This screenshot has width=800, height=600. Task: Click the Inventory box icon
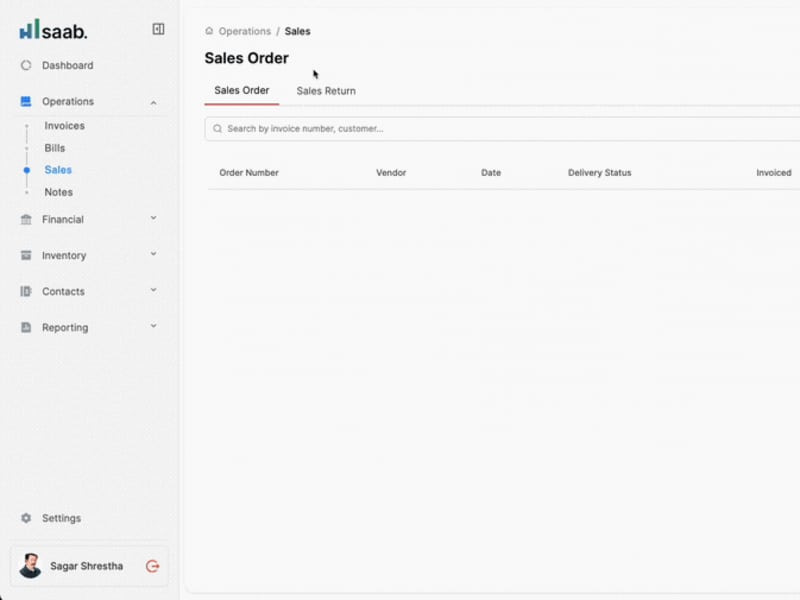(26, 255)
